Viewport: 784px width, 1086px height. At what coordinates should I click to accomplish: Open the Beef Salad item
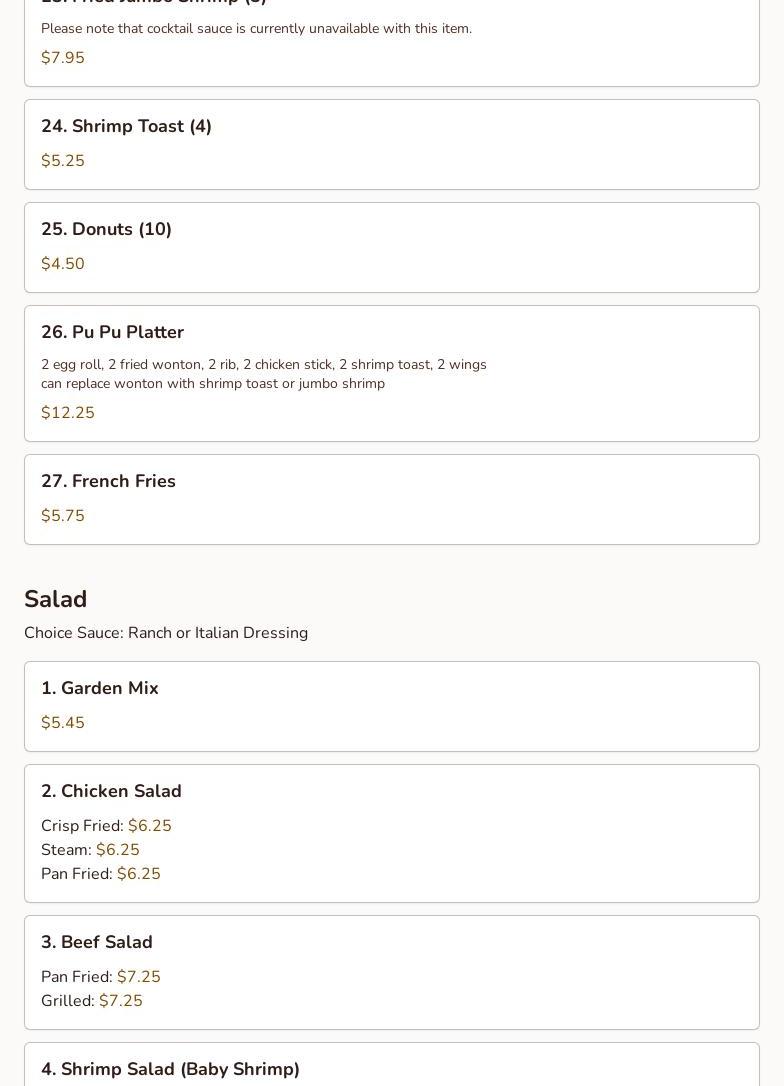97,943
